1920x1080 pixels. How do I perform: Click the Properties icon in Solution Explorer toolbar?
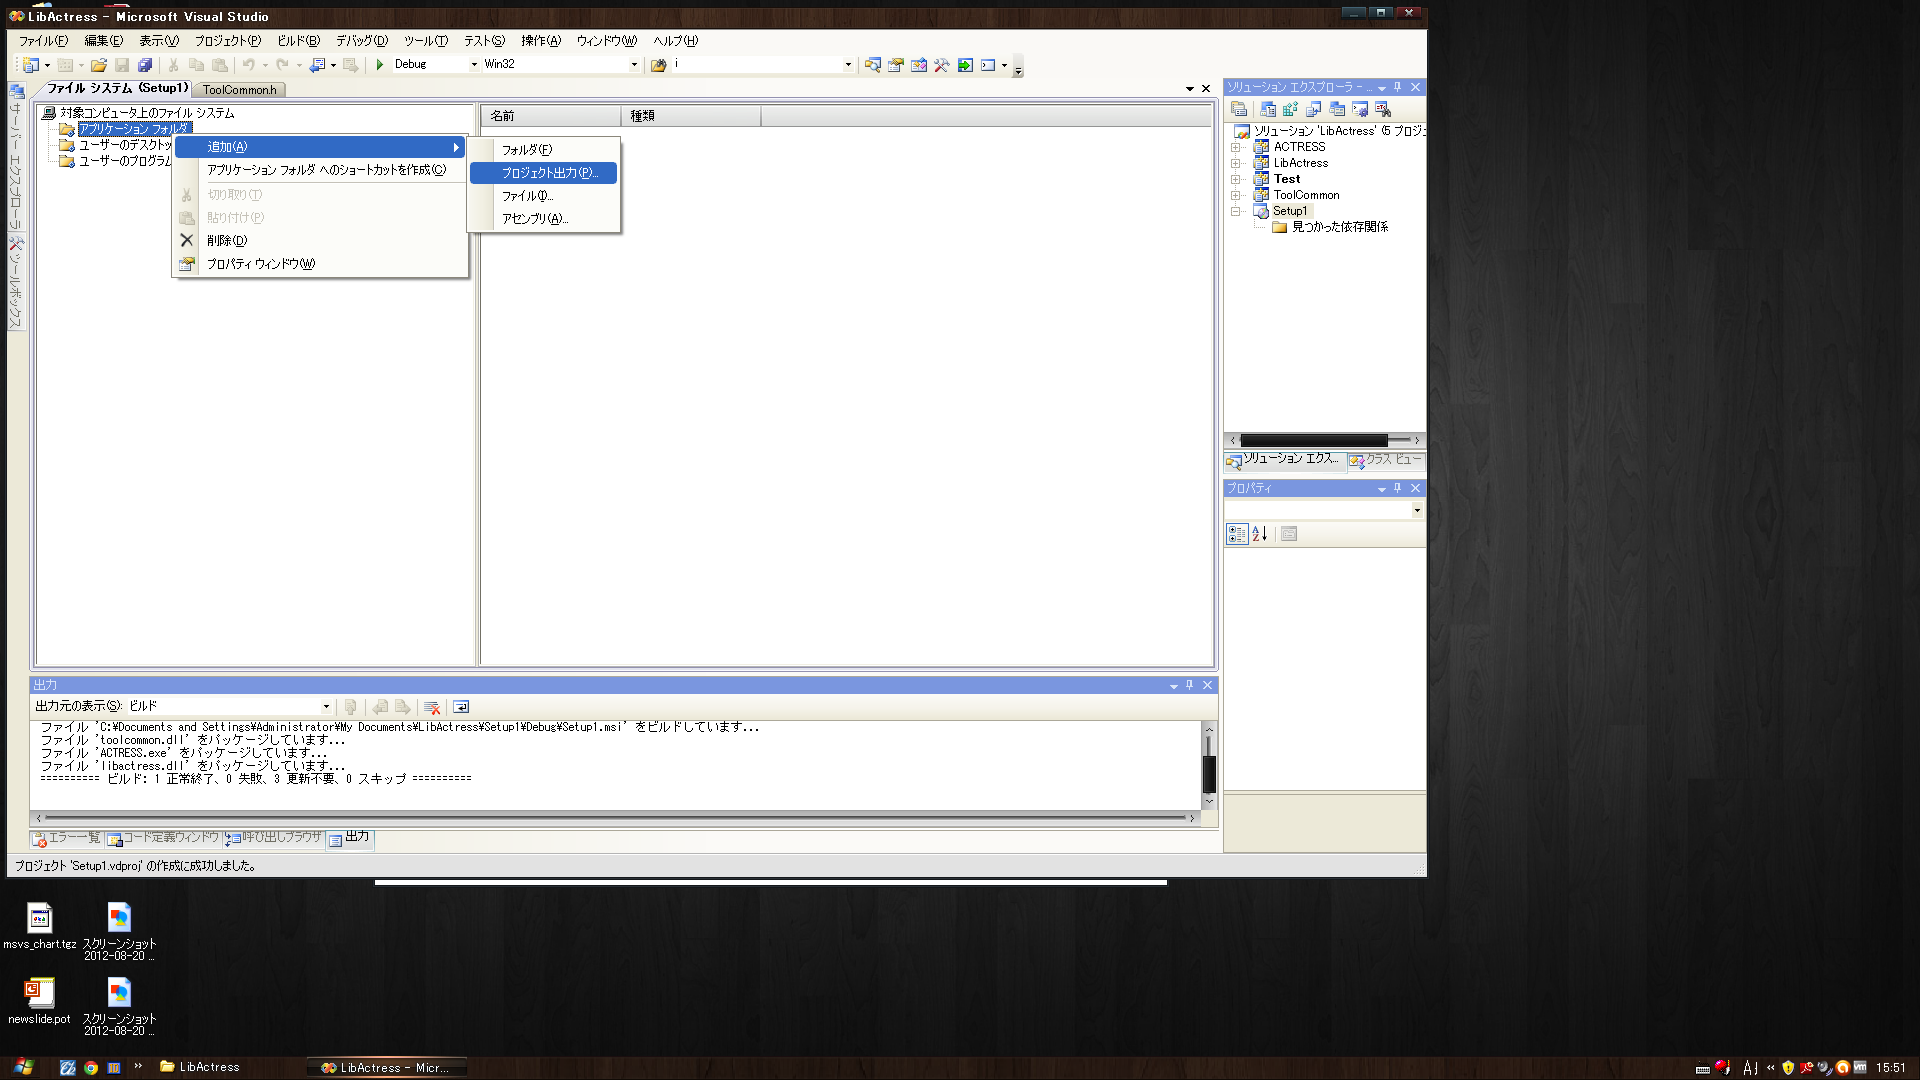click(1239, 109)
